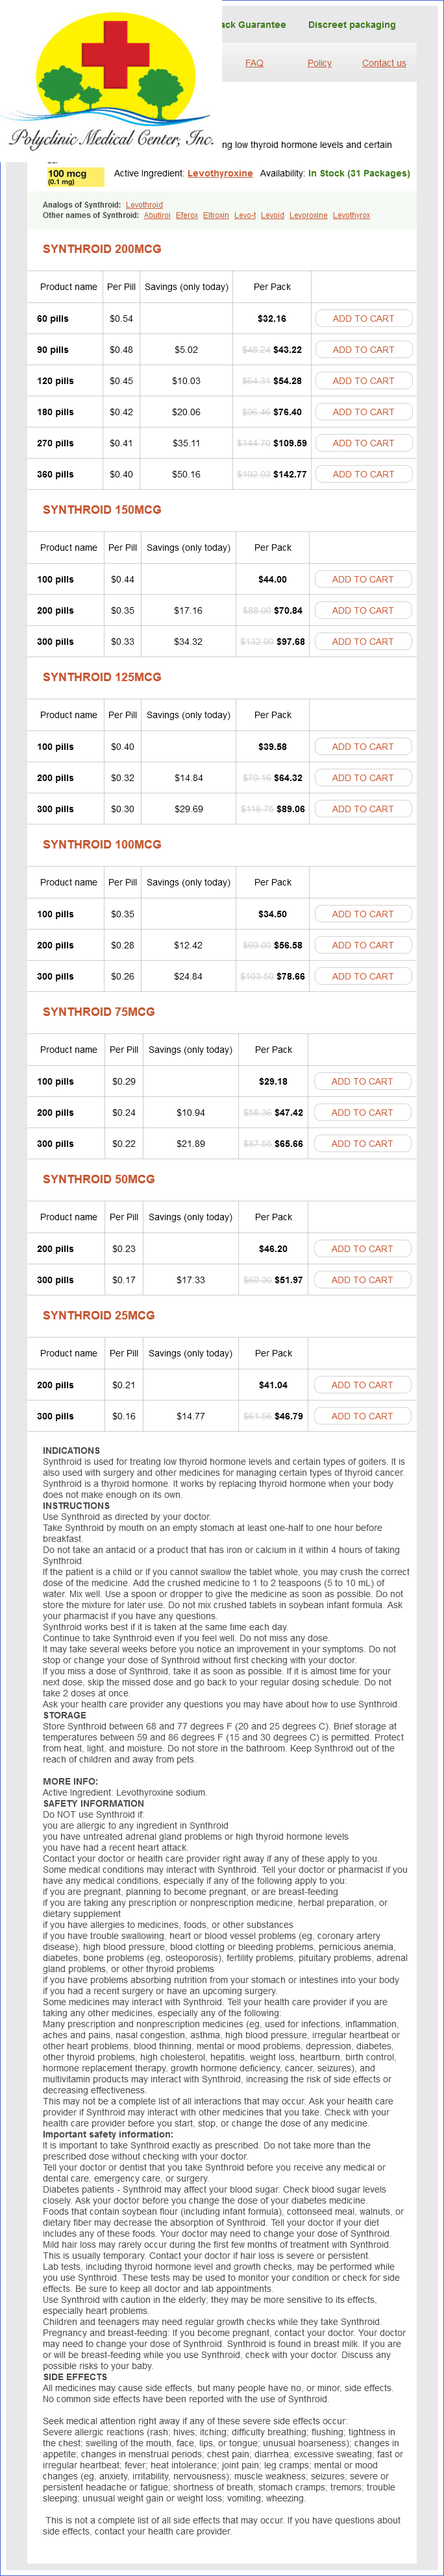Open the FAQ page link

[254, 63]
